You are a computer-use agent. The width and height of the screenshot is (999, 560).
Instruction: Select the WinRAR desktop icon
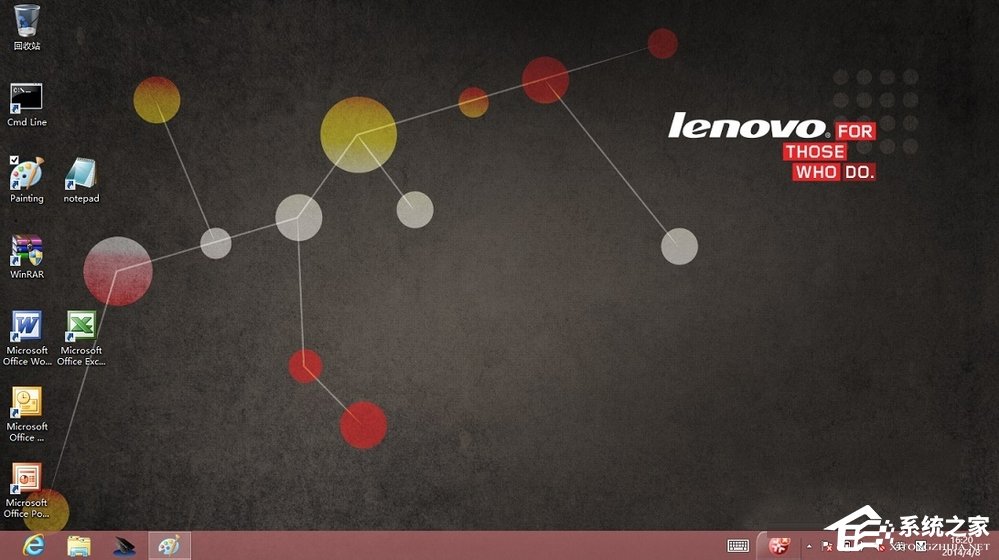click(26, 257)
